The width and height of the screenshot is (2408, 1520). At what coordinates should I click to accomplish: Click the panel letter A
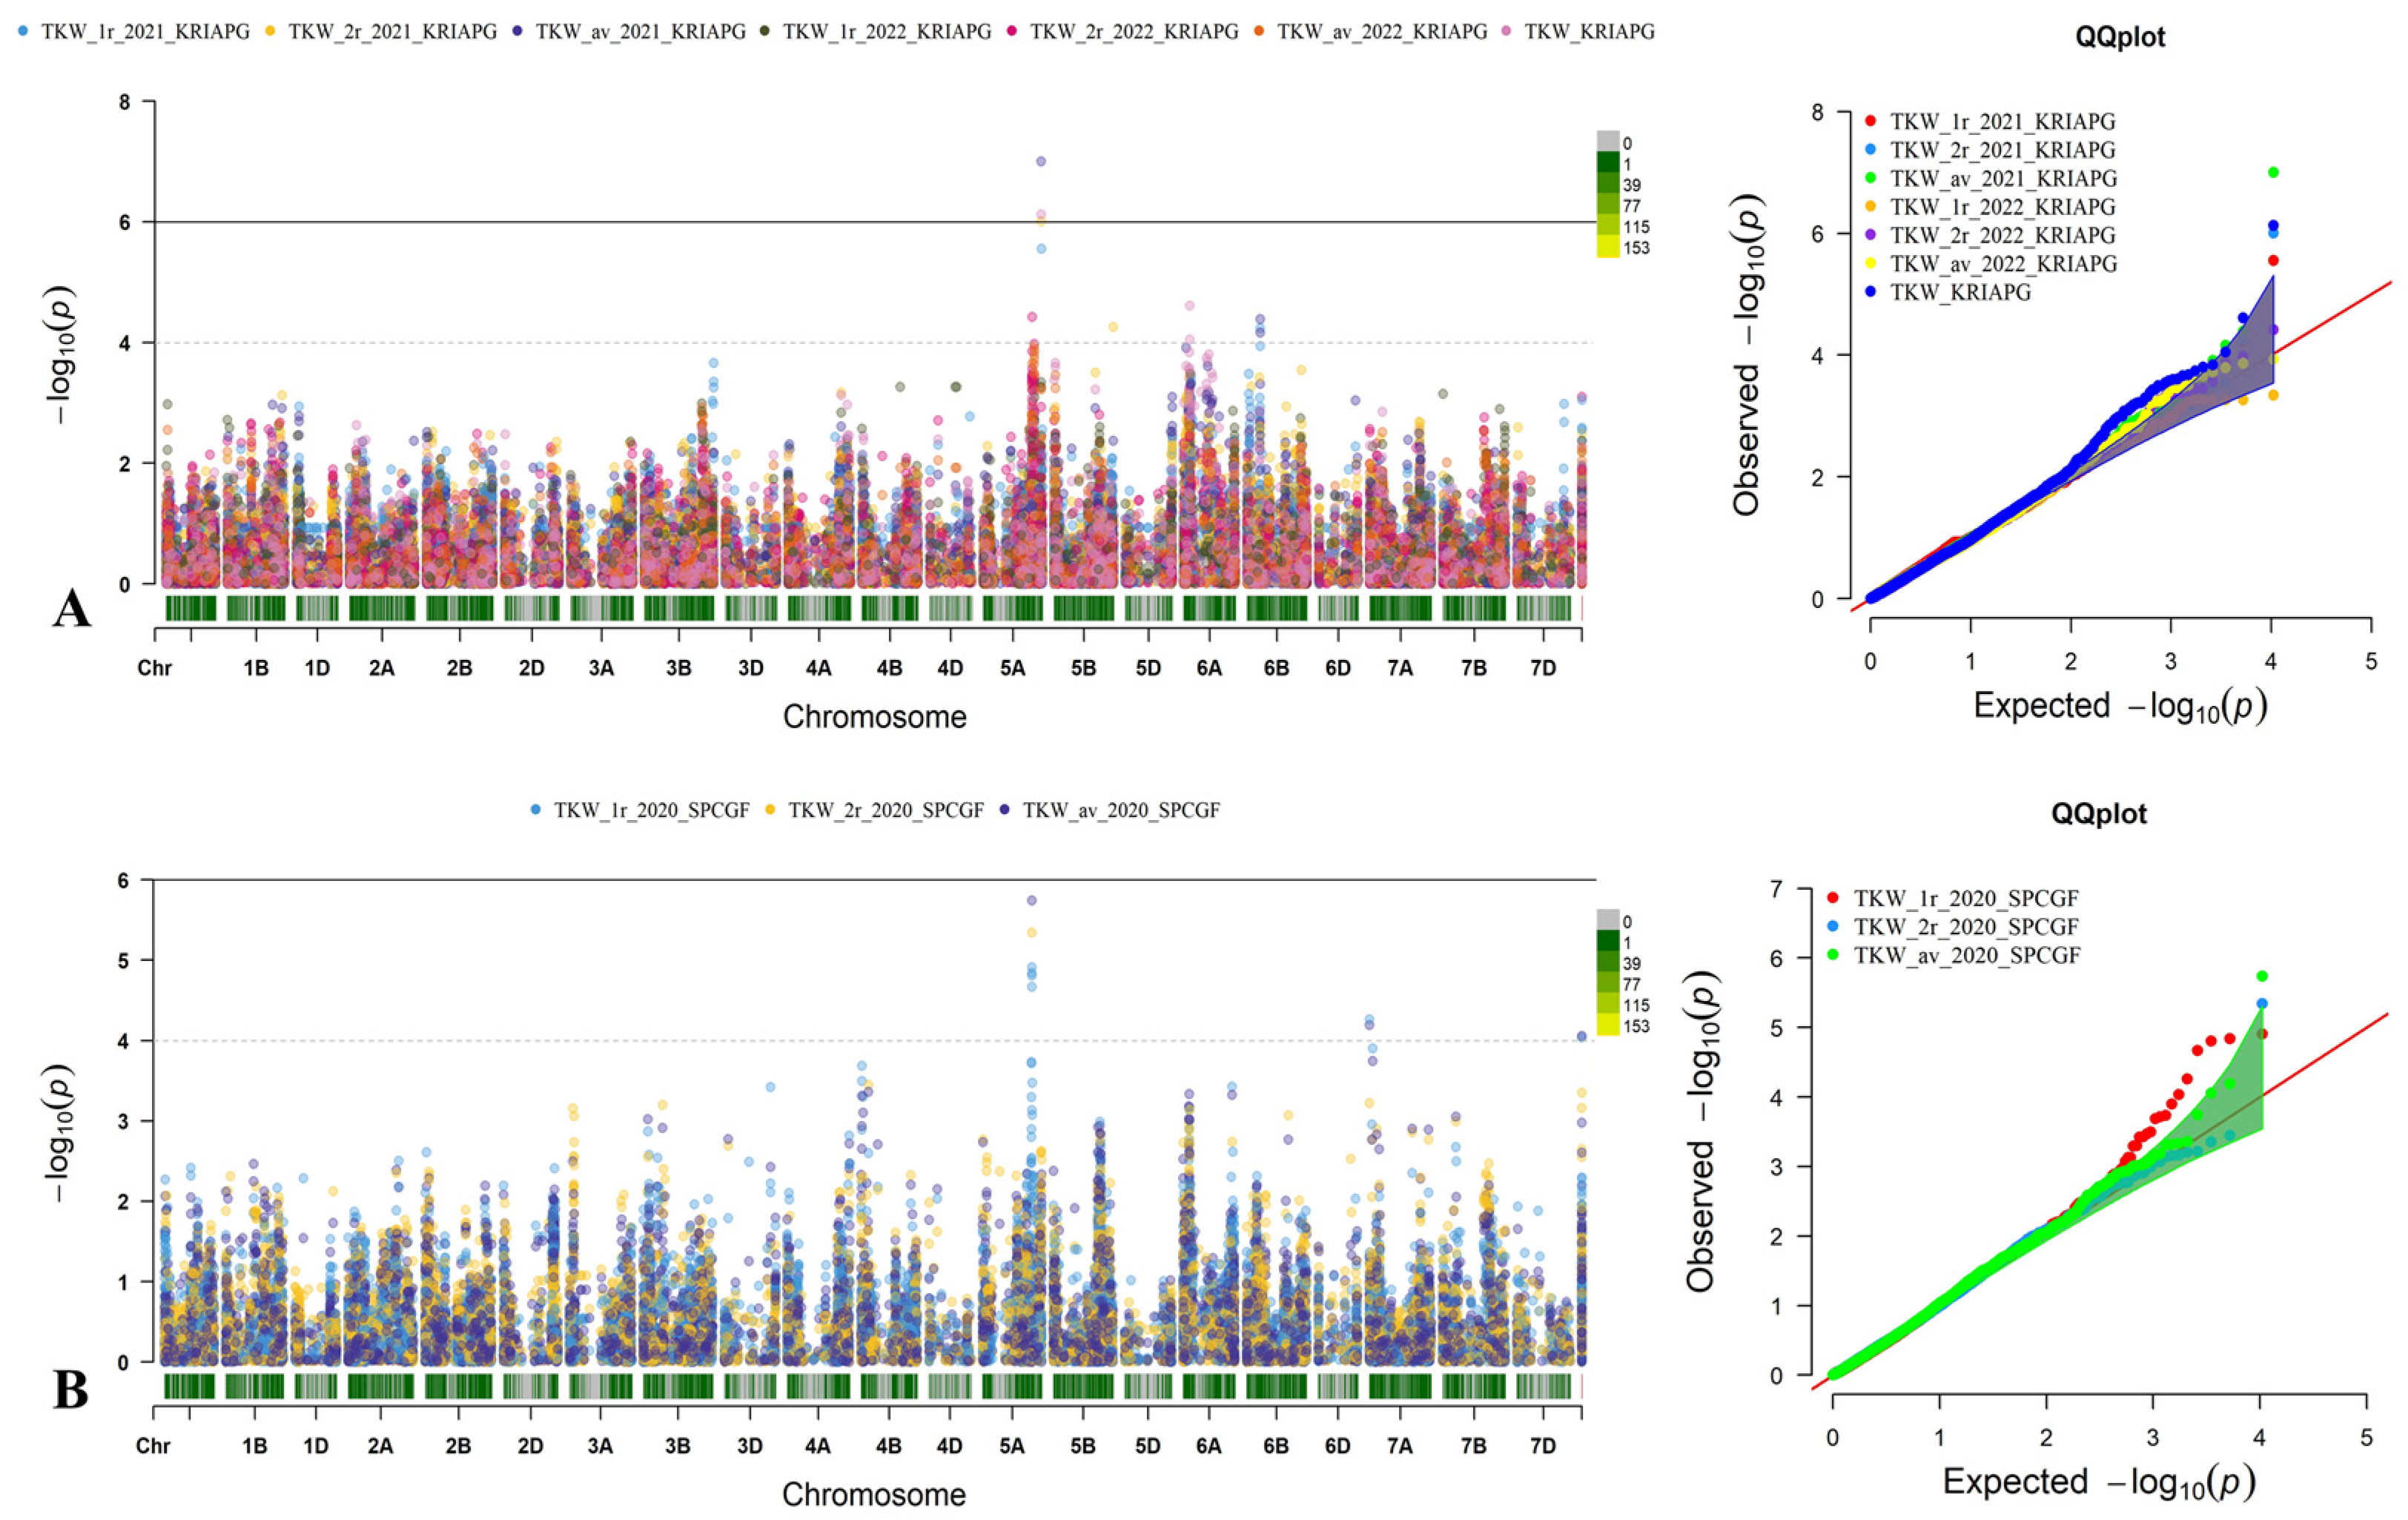click(71, 608)
